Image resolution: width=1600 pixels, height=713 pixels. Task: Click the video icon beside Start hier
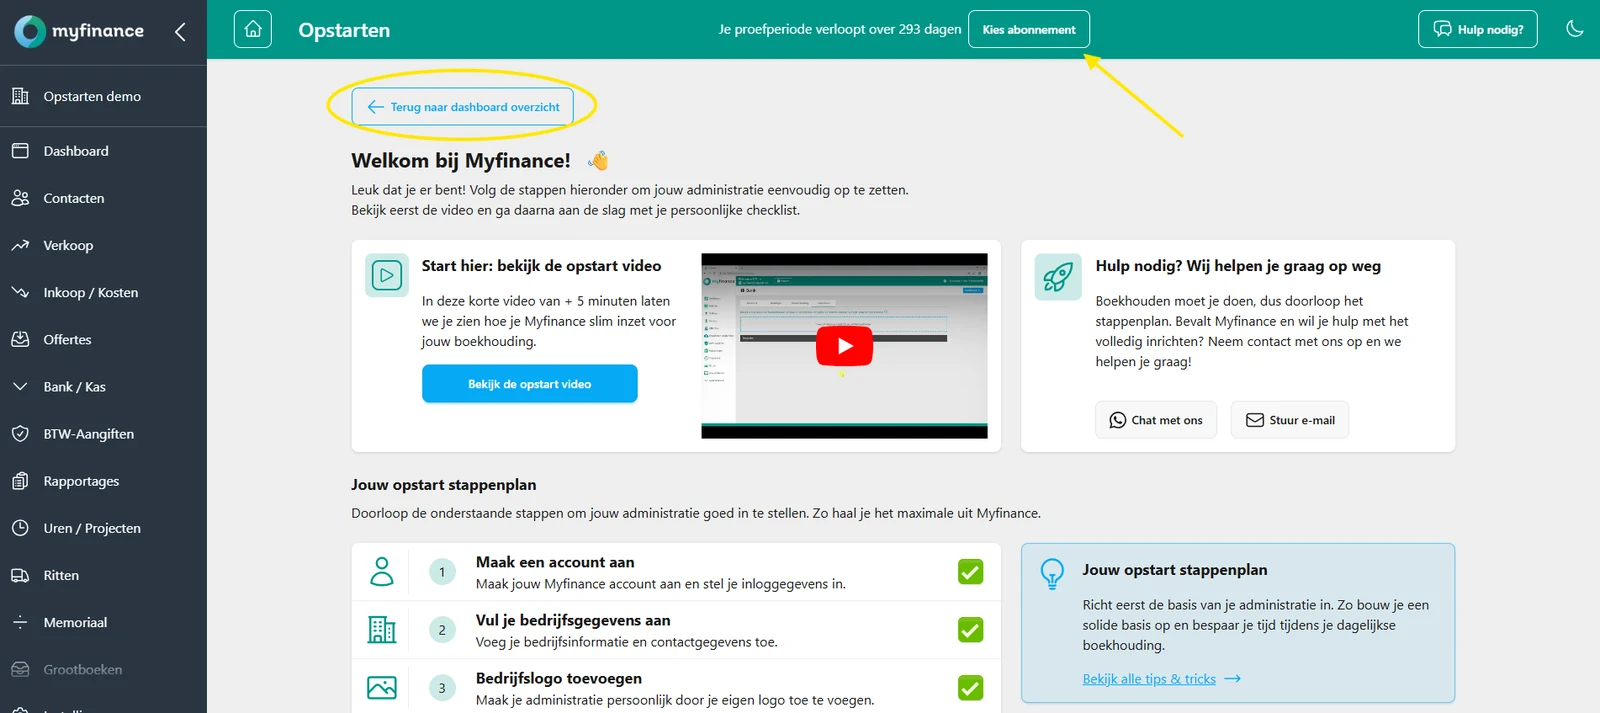tap(387, 275)
